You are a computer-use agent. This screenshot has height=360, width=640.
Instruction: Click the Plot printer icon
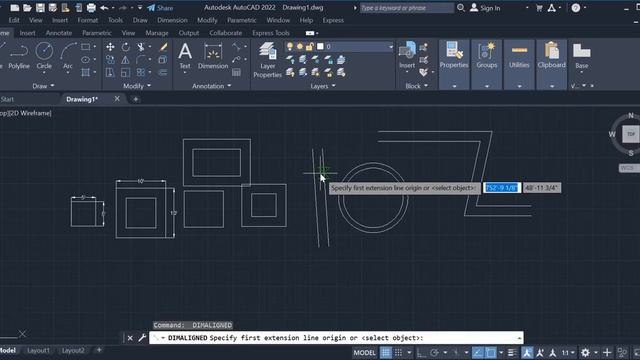coord(91,8)
